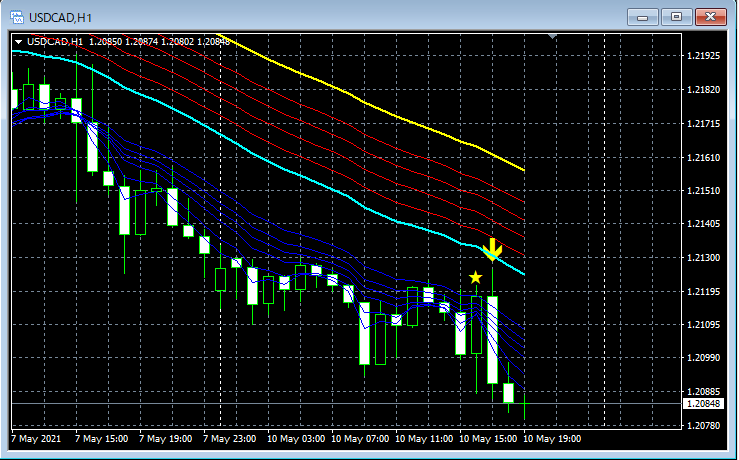Click the time scale label 10 May 15:00
This screenshot has width=739, height=460.
click(488, 439)
